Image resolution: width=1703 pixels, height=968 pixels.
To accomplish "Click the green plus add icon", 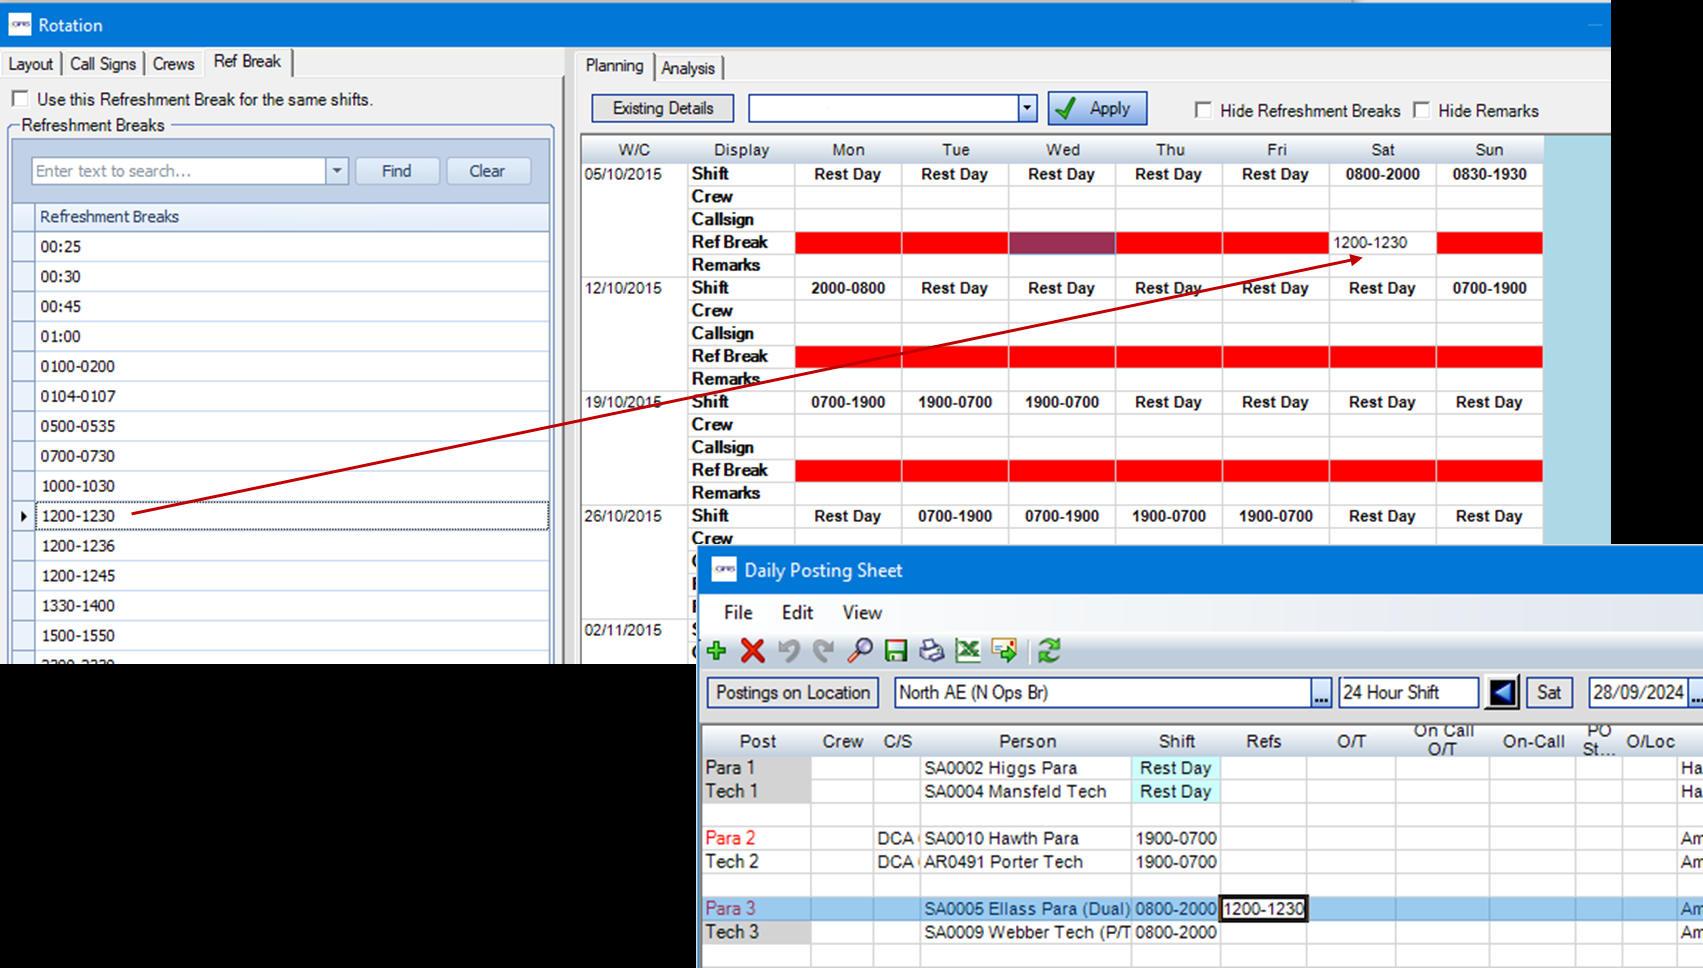I will pyautogui.click(x=716, y=651).
